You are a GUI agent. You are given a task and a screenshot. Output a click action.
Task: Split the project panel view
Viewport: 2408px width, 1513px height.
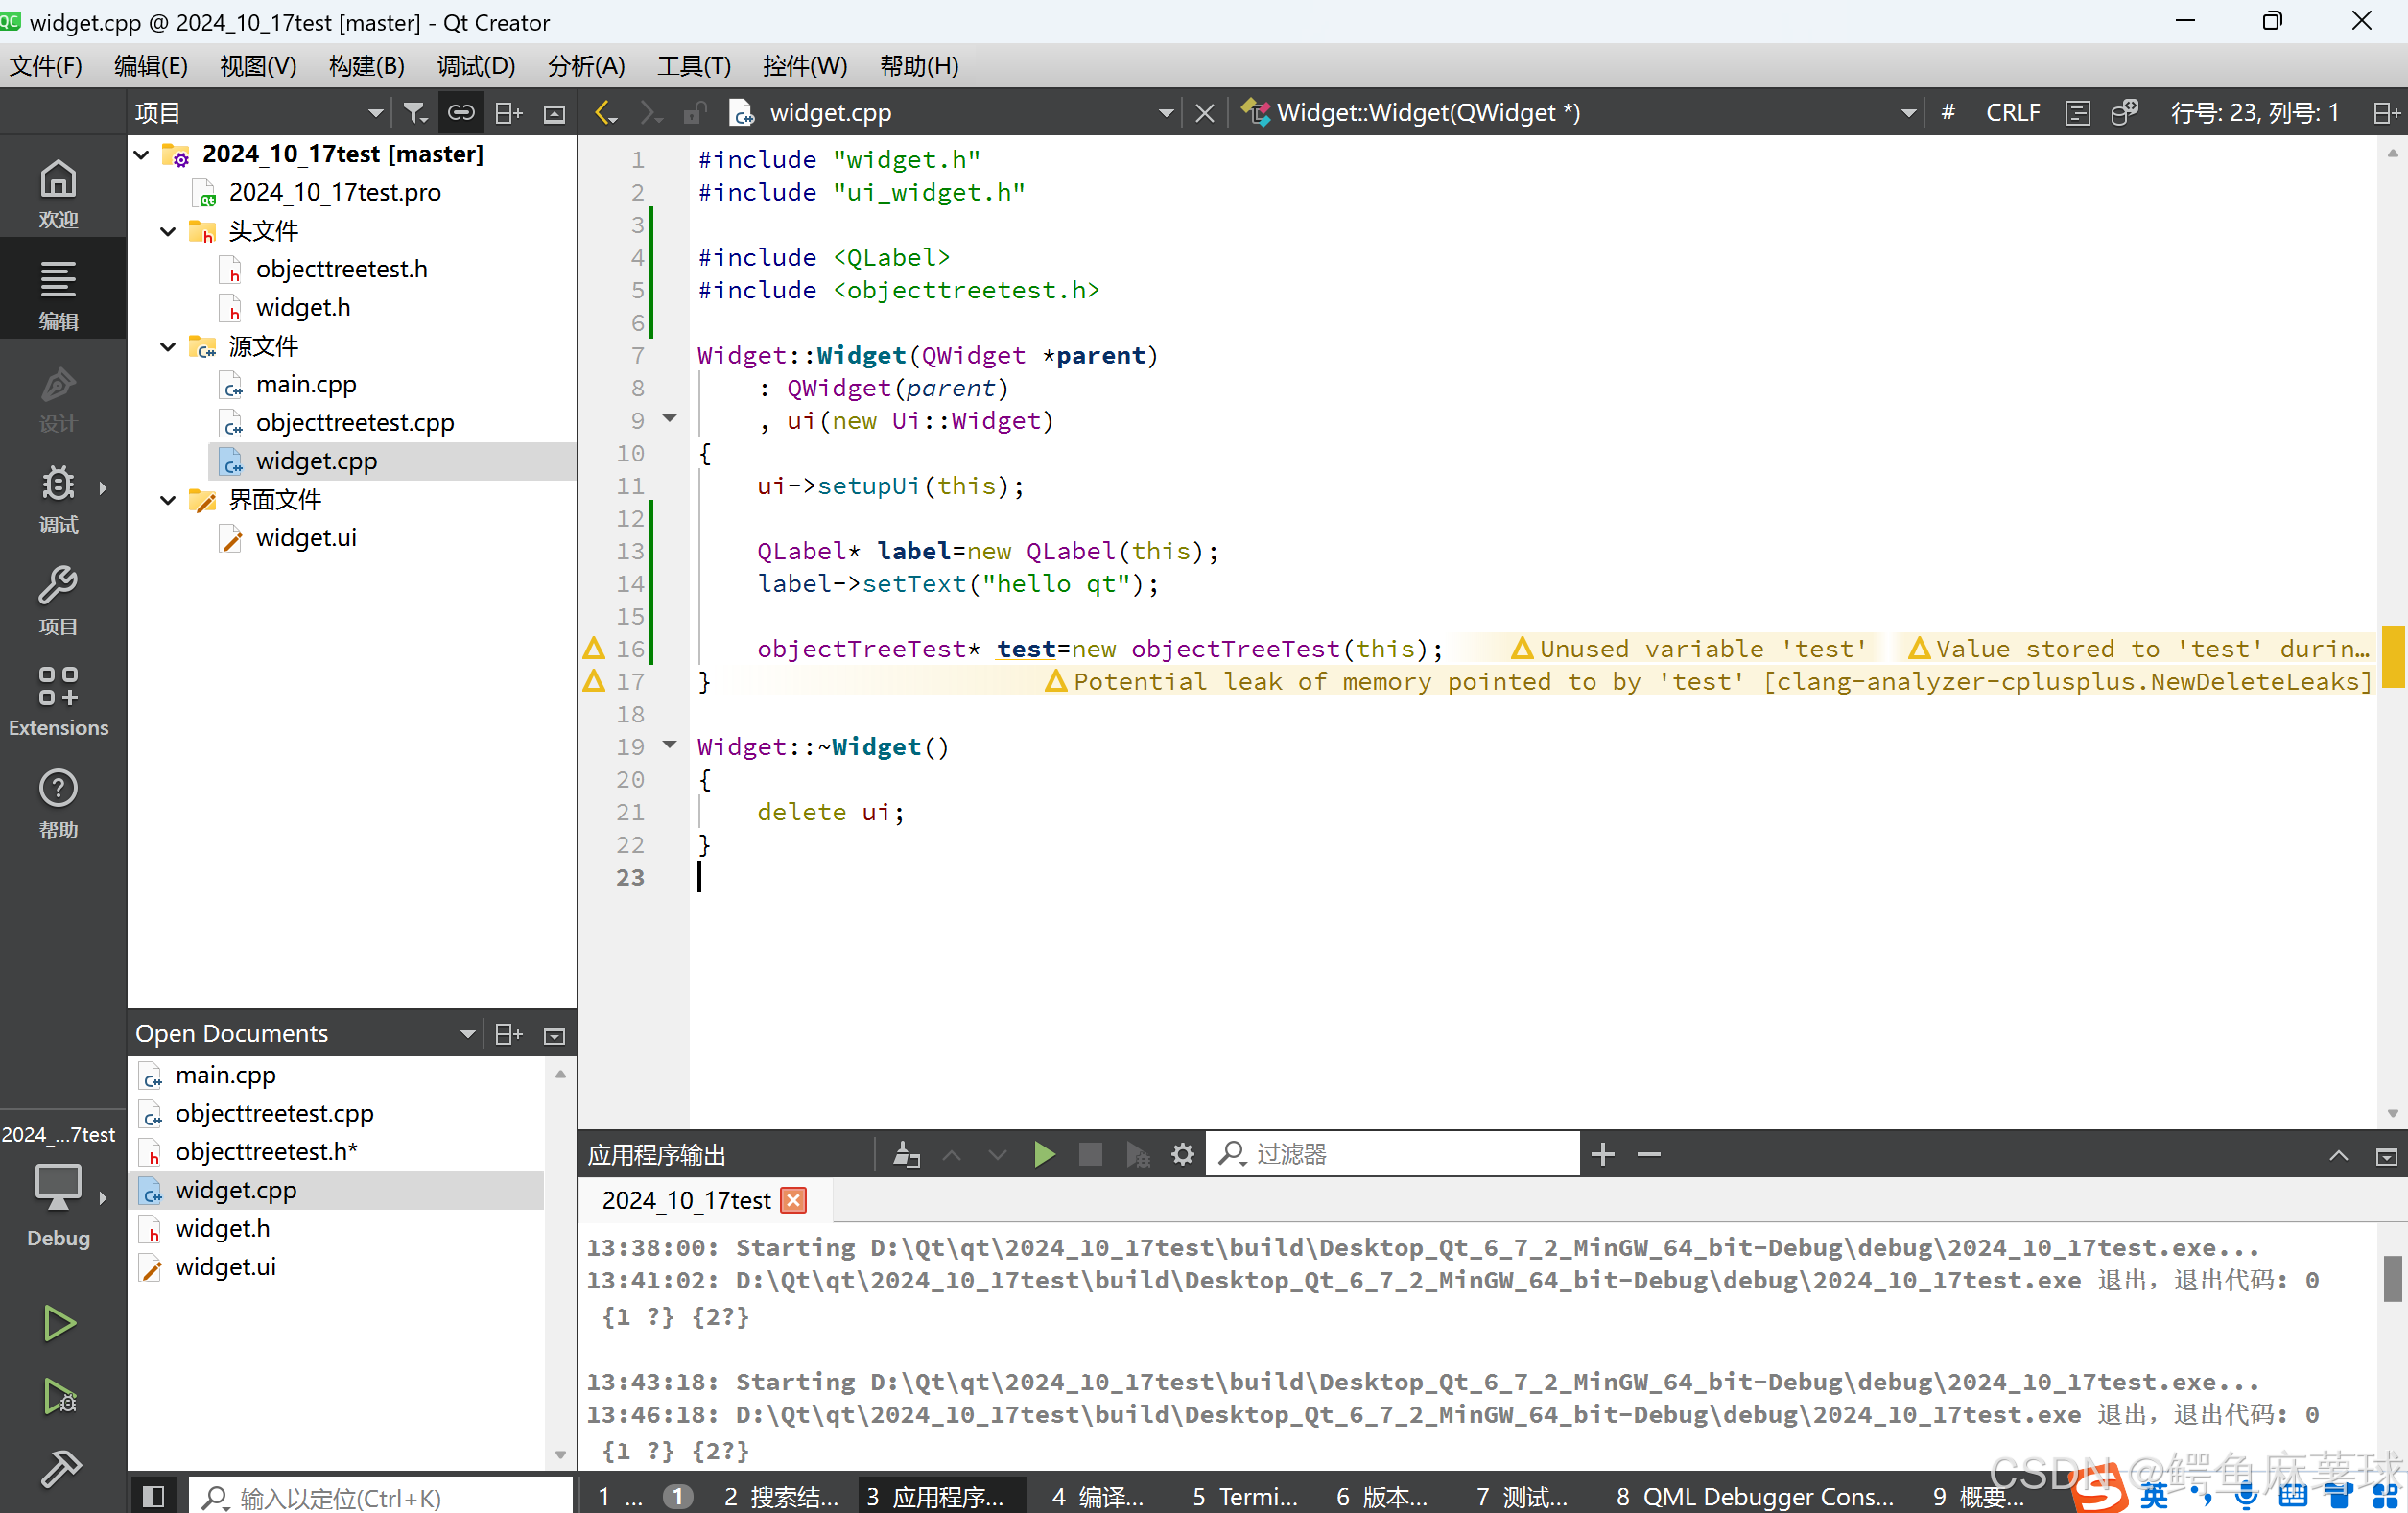[509, 113]
